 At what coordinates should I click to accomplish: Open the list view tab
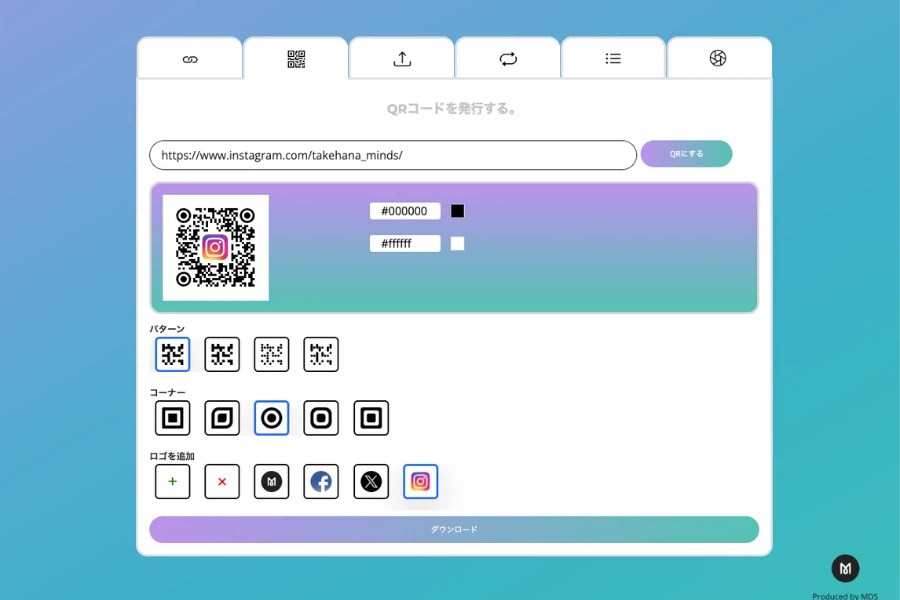coord(613,59)
